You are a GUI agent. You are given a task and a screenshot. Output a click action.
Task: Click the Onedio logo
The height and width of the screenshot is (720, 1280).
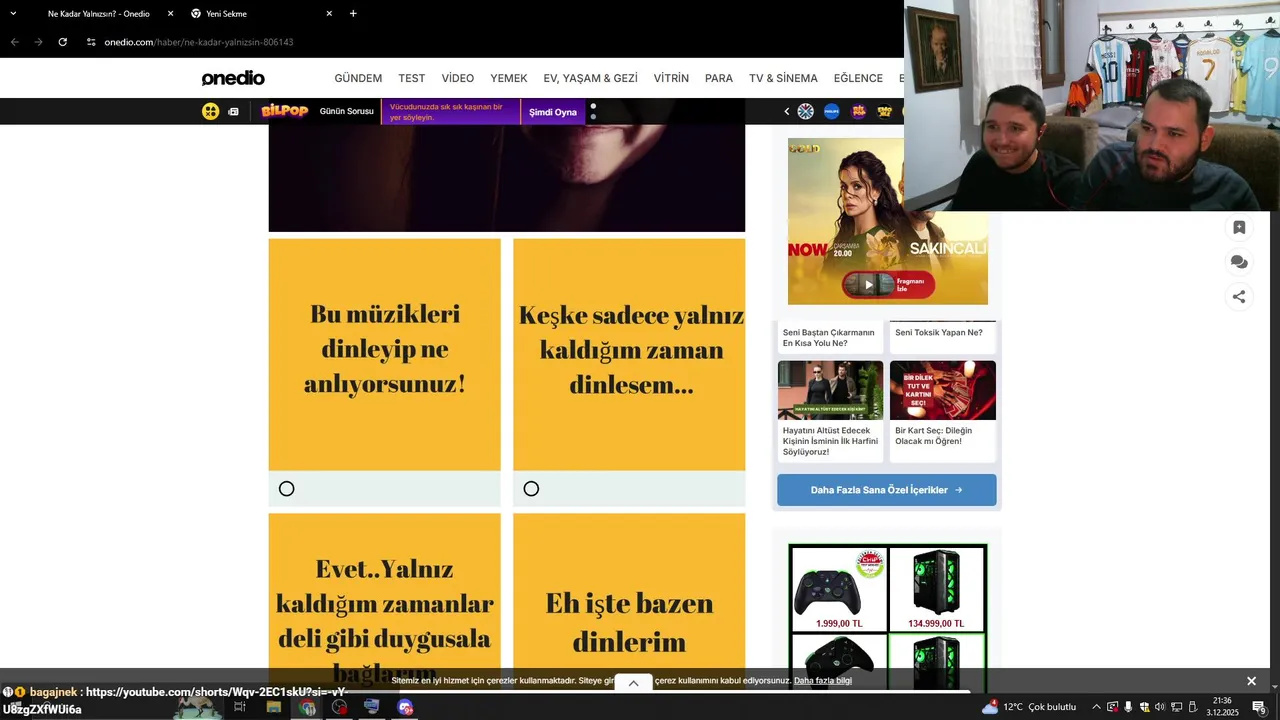(233, 78)
